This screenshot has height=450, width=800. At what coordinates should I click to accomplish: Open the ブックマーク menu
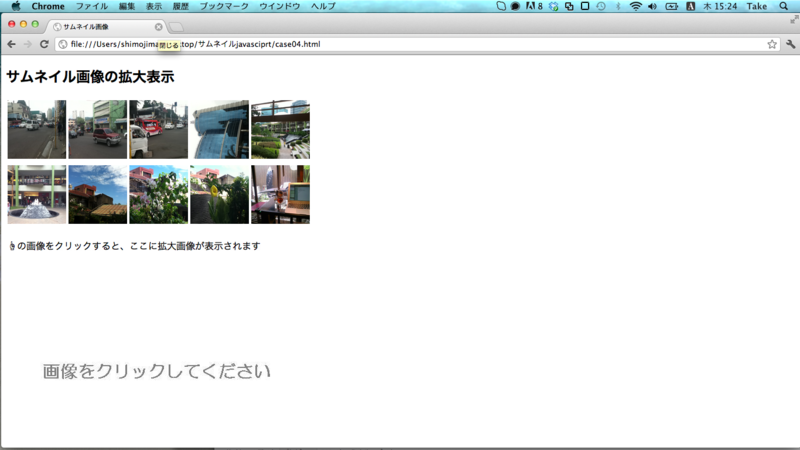point(224,6)
